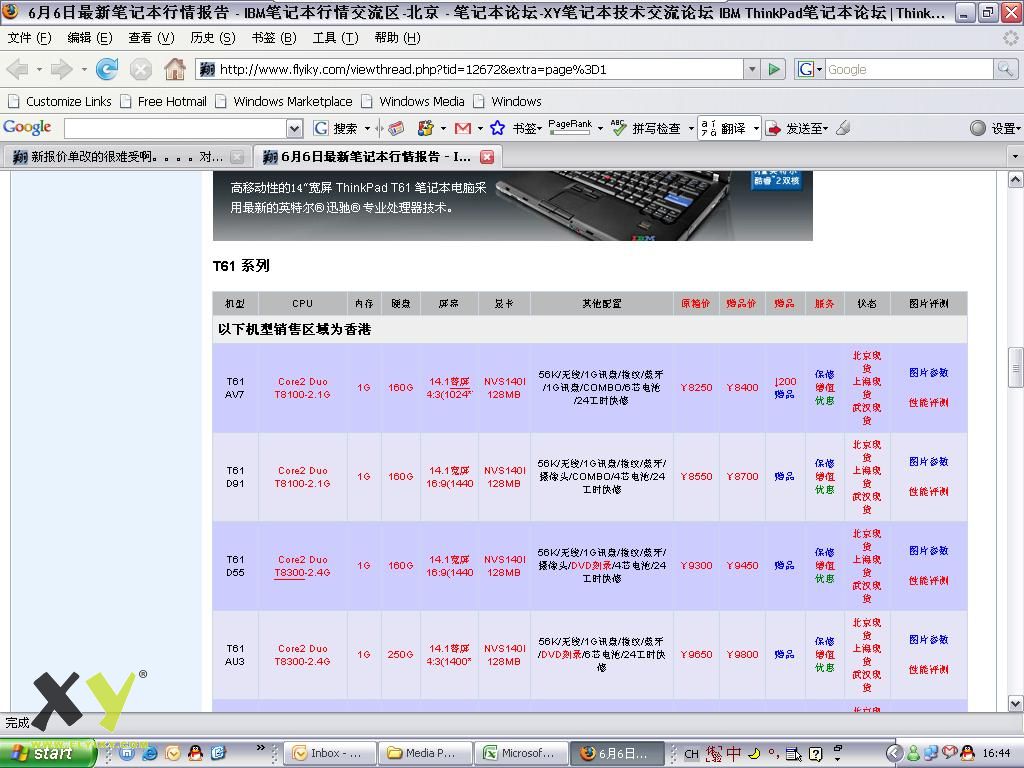The width and height of the screenshot is (1024, 768).
Task: Open the 编辑 (E) menu
Action: (90, 38)
